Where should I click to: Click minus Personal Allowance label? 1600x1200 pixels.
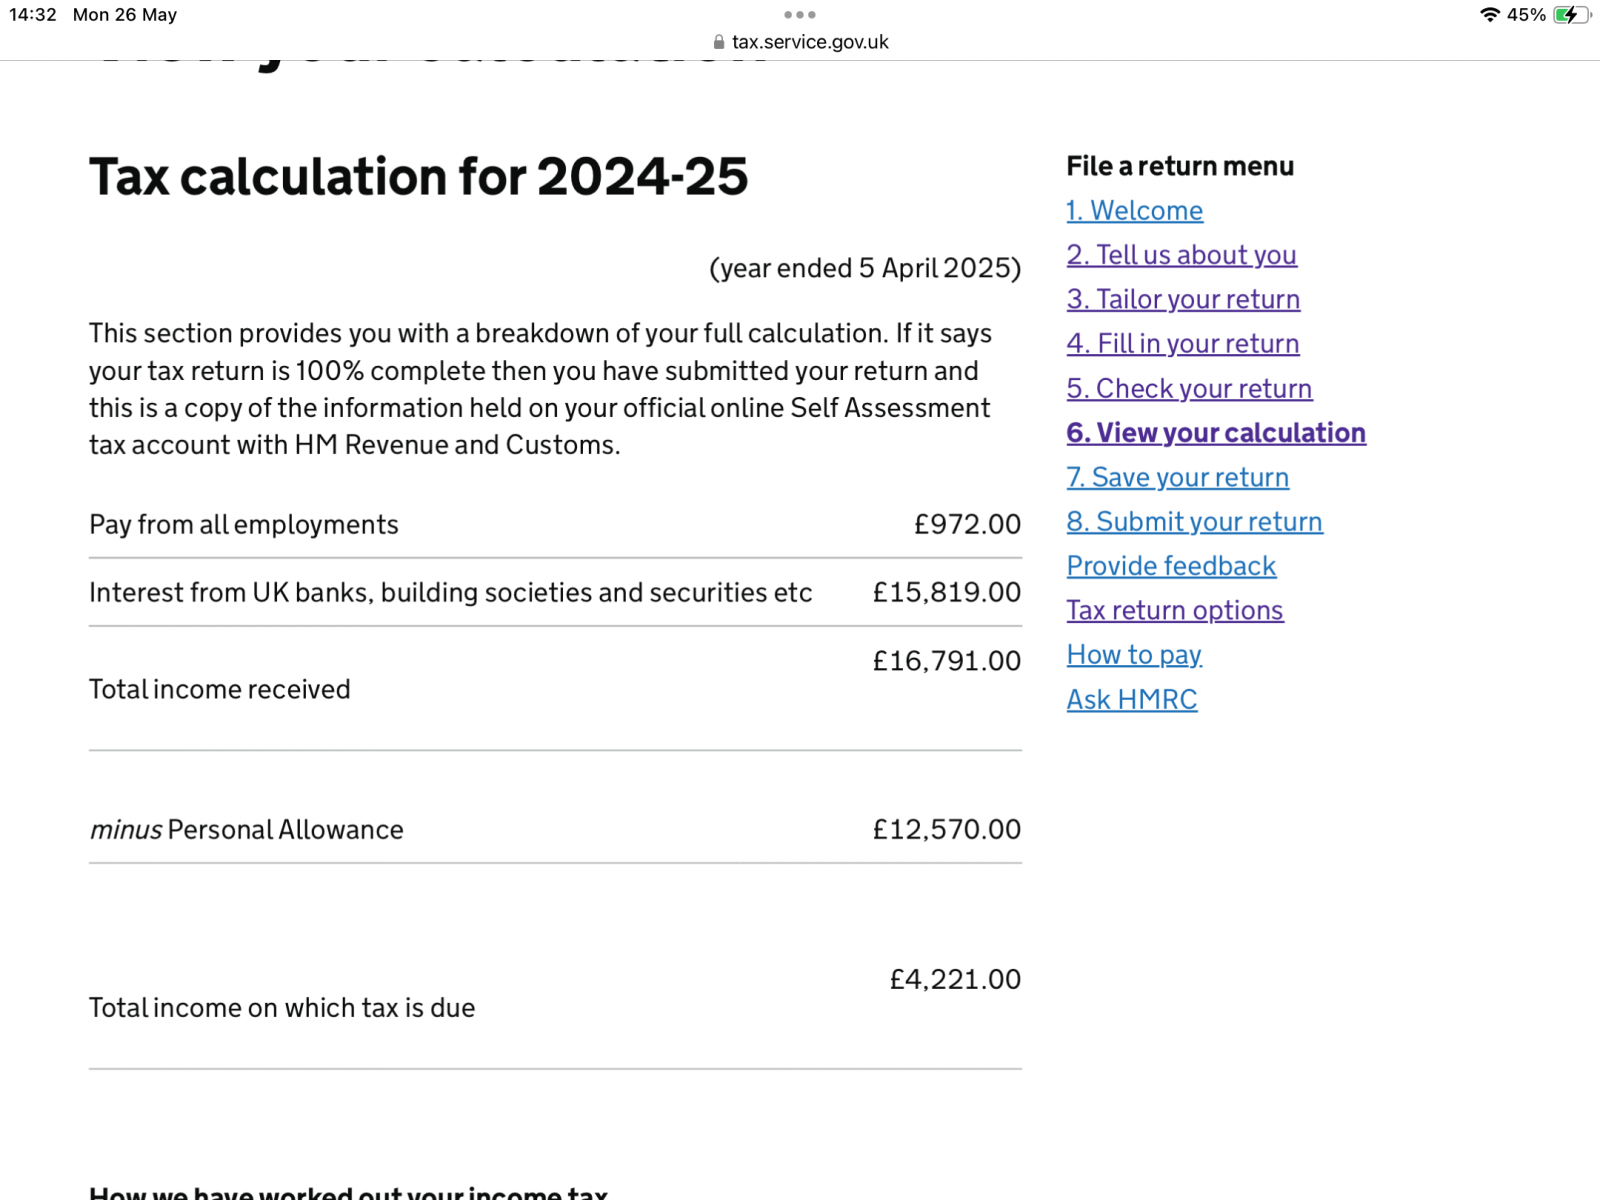point(247,830)
